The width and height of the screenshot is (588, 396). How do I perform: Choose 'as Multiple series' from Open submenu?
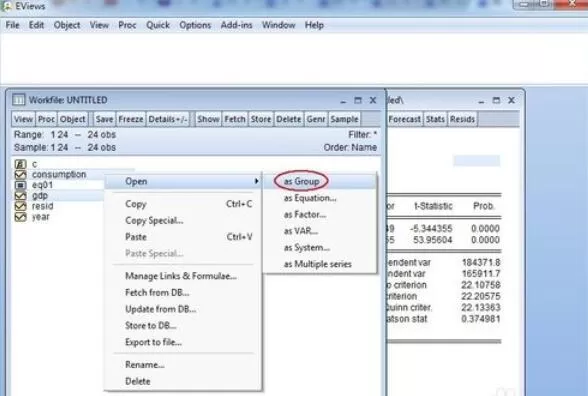point(320,264)
